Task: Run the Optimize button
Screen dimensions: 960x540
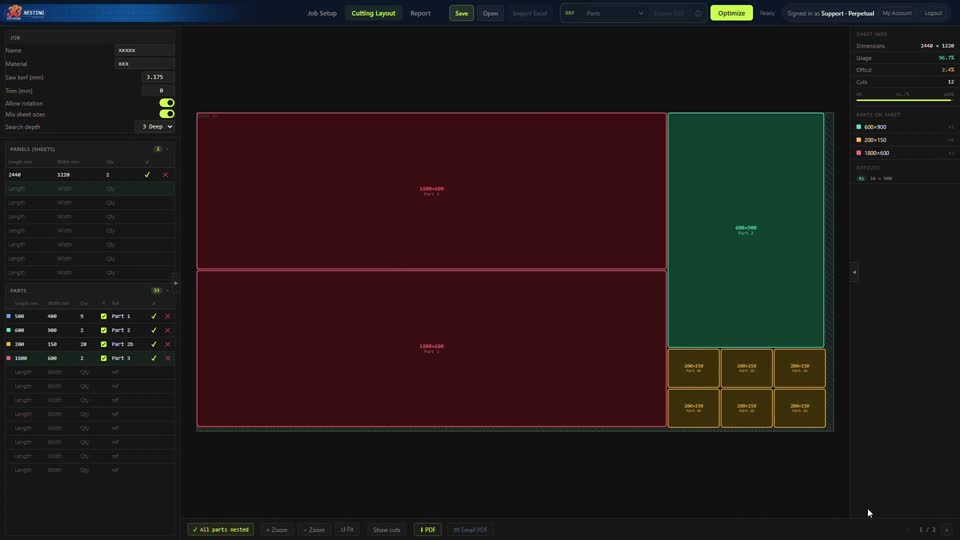Action: (x=732, y=13)
